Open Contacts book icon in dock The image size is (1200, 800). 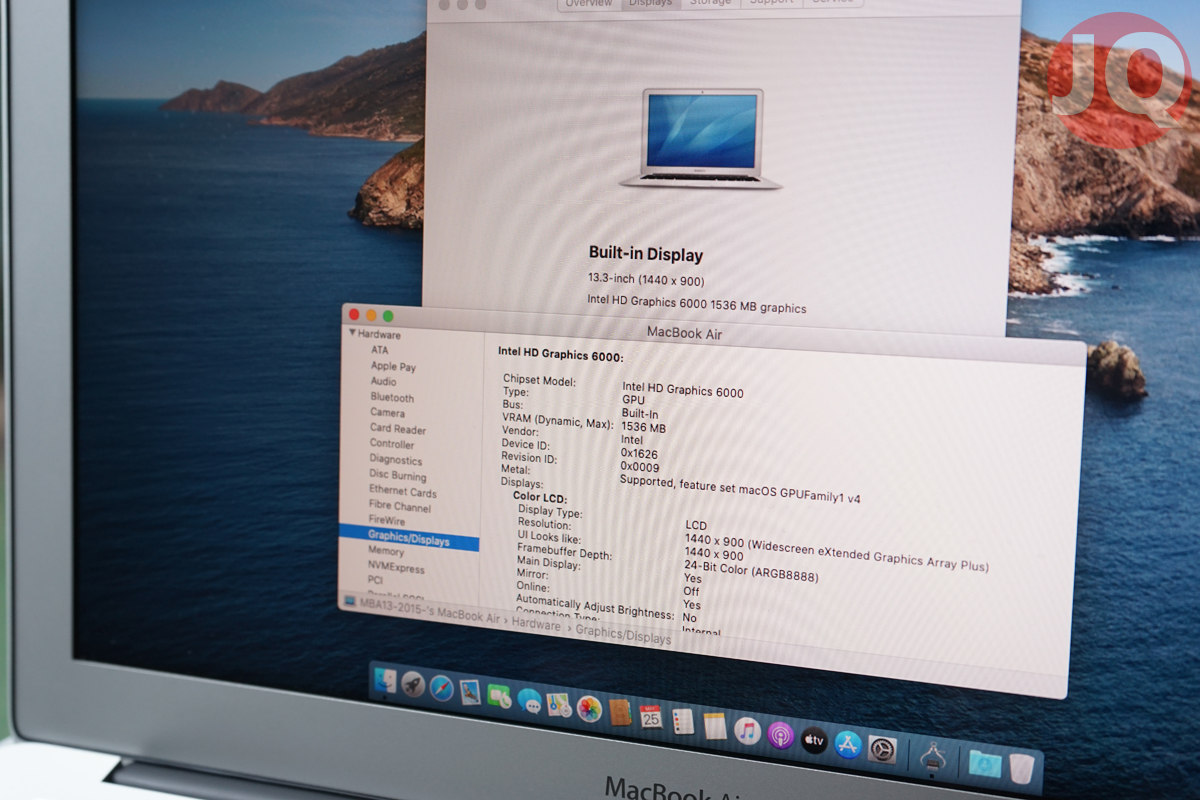click(x=620, y=713)
